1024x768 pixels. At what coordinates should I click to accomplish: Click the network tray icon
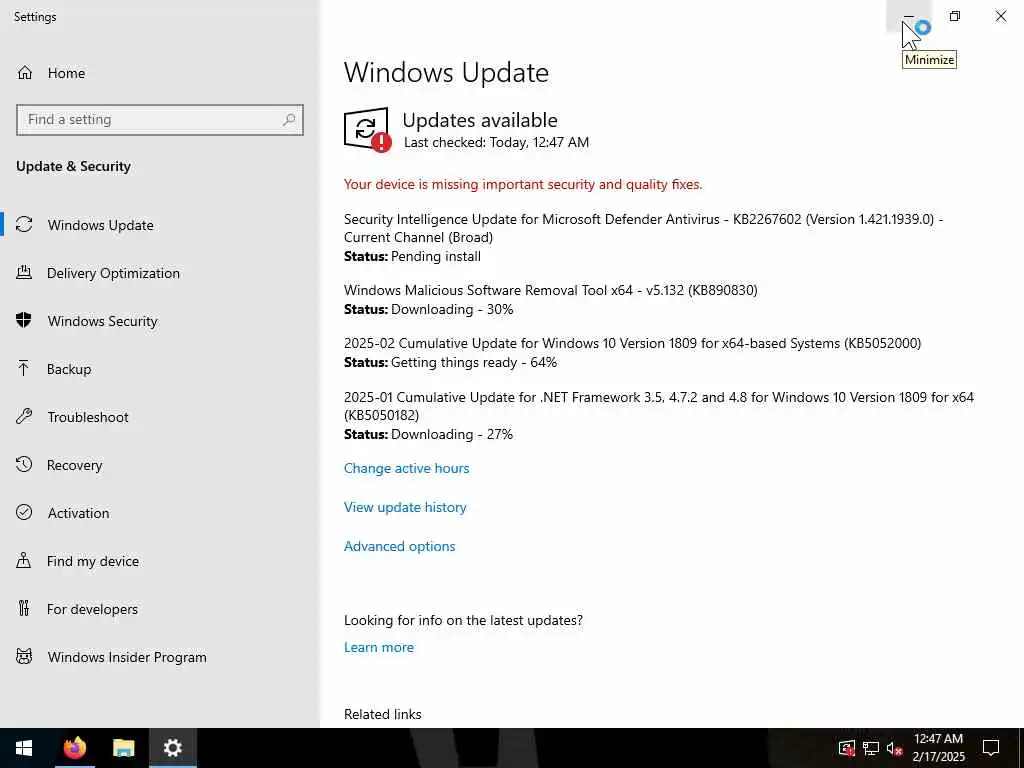point(871,748)
